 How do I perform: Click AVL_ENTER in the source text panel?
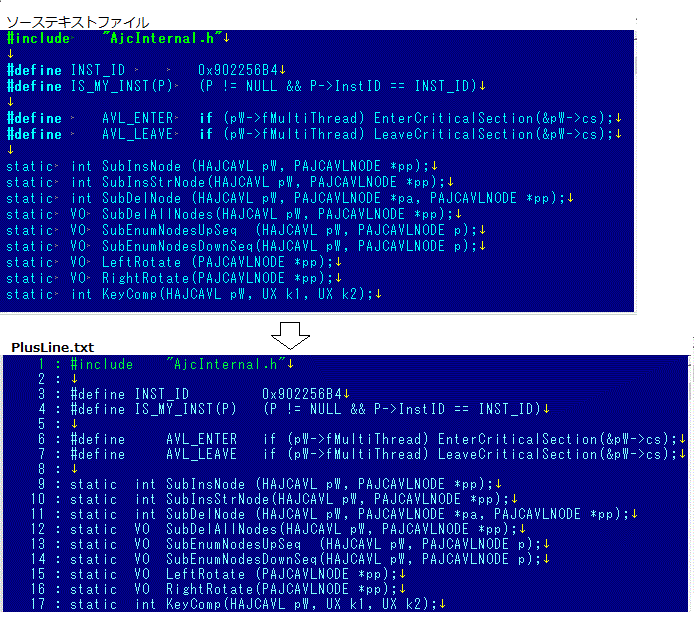138,118
